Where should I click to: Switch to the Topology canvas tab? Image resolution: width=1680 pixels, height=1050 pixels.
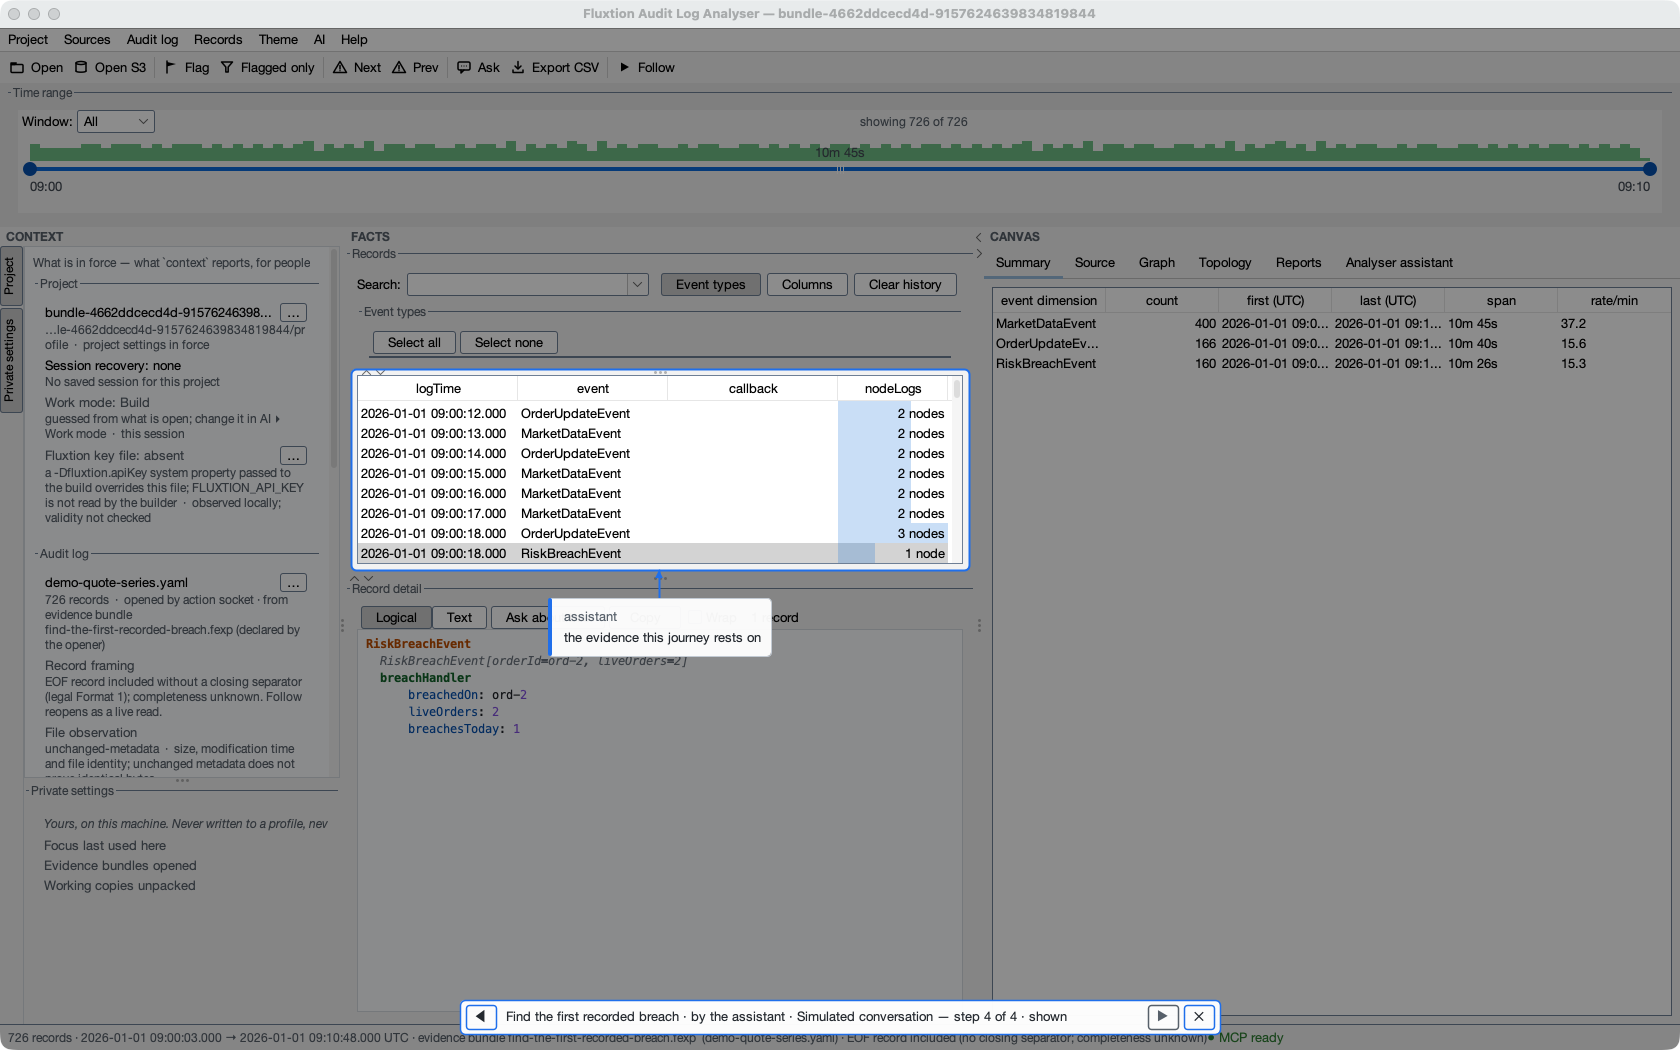[x=1225, y=263]
